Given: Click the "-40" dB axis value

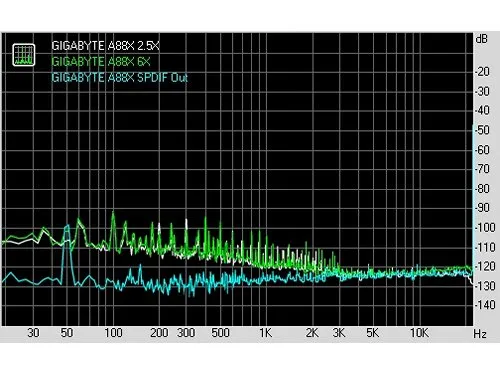Looking at the screenshot, I should click(x=482, y=110).
